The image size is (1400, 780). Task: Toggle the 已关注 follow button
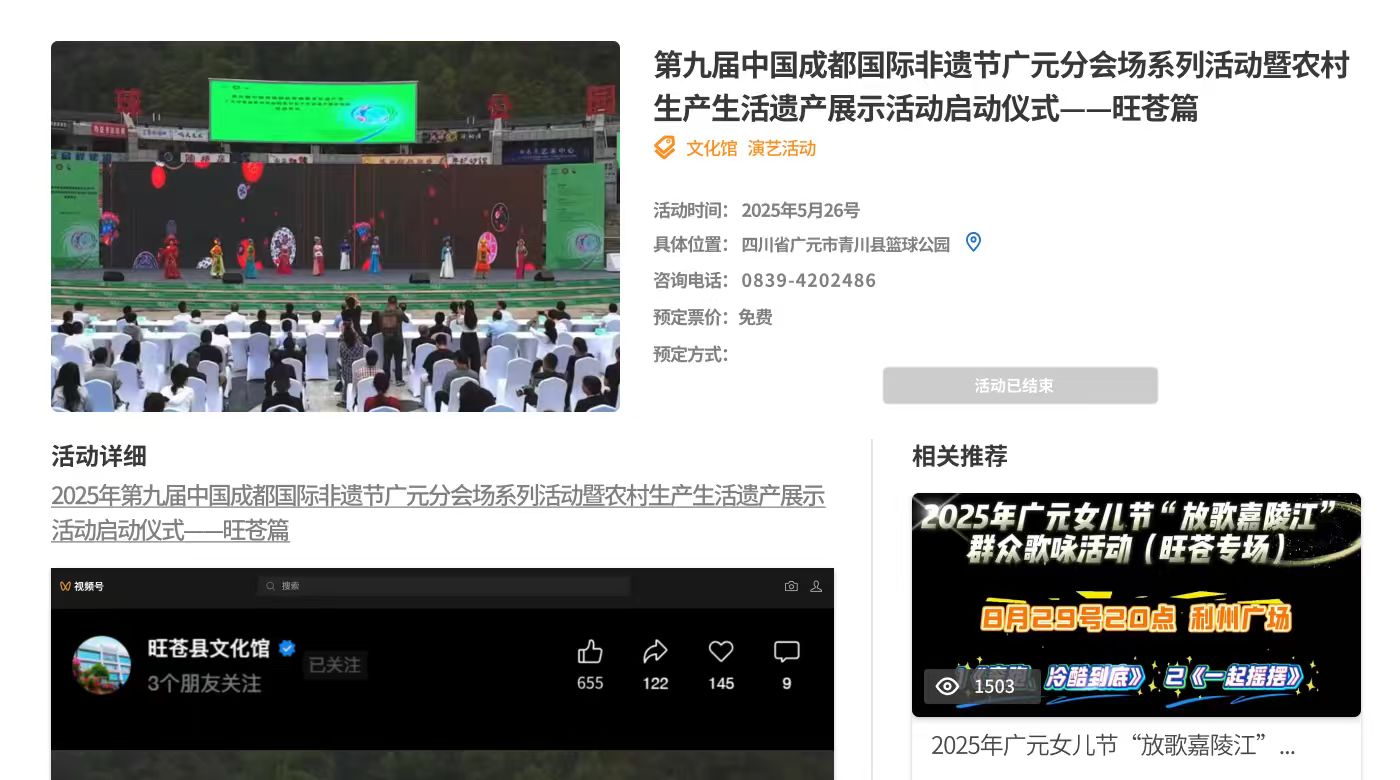pos(335,665)
